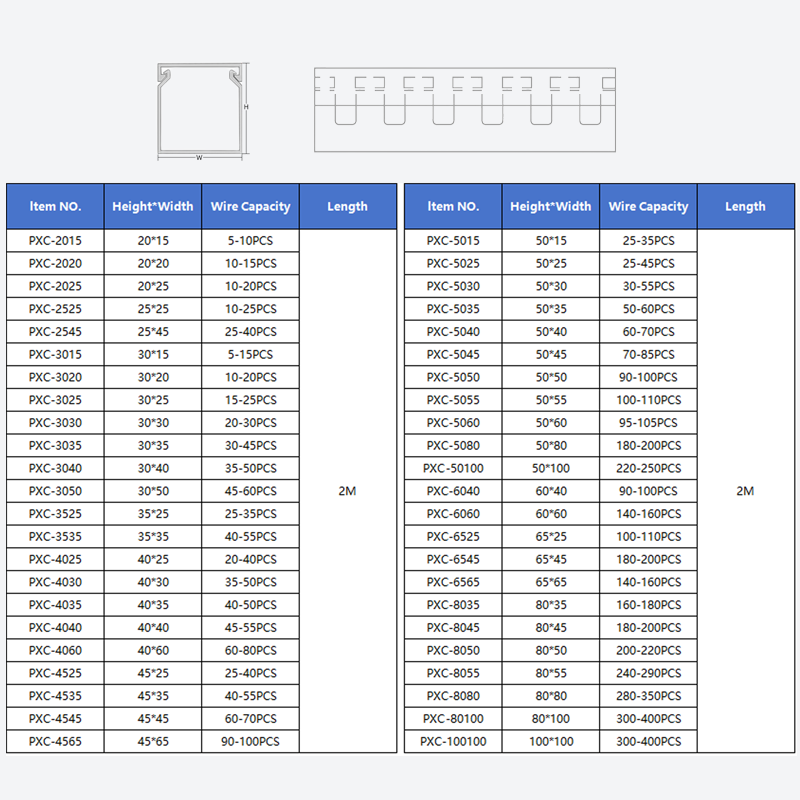Click the 20*15 size cell
Screen dimensions: 800x800
(152, 241)
